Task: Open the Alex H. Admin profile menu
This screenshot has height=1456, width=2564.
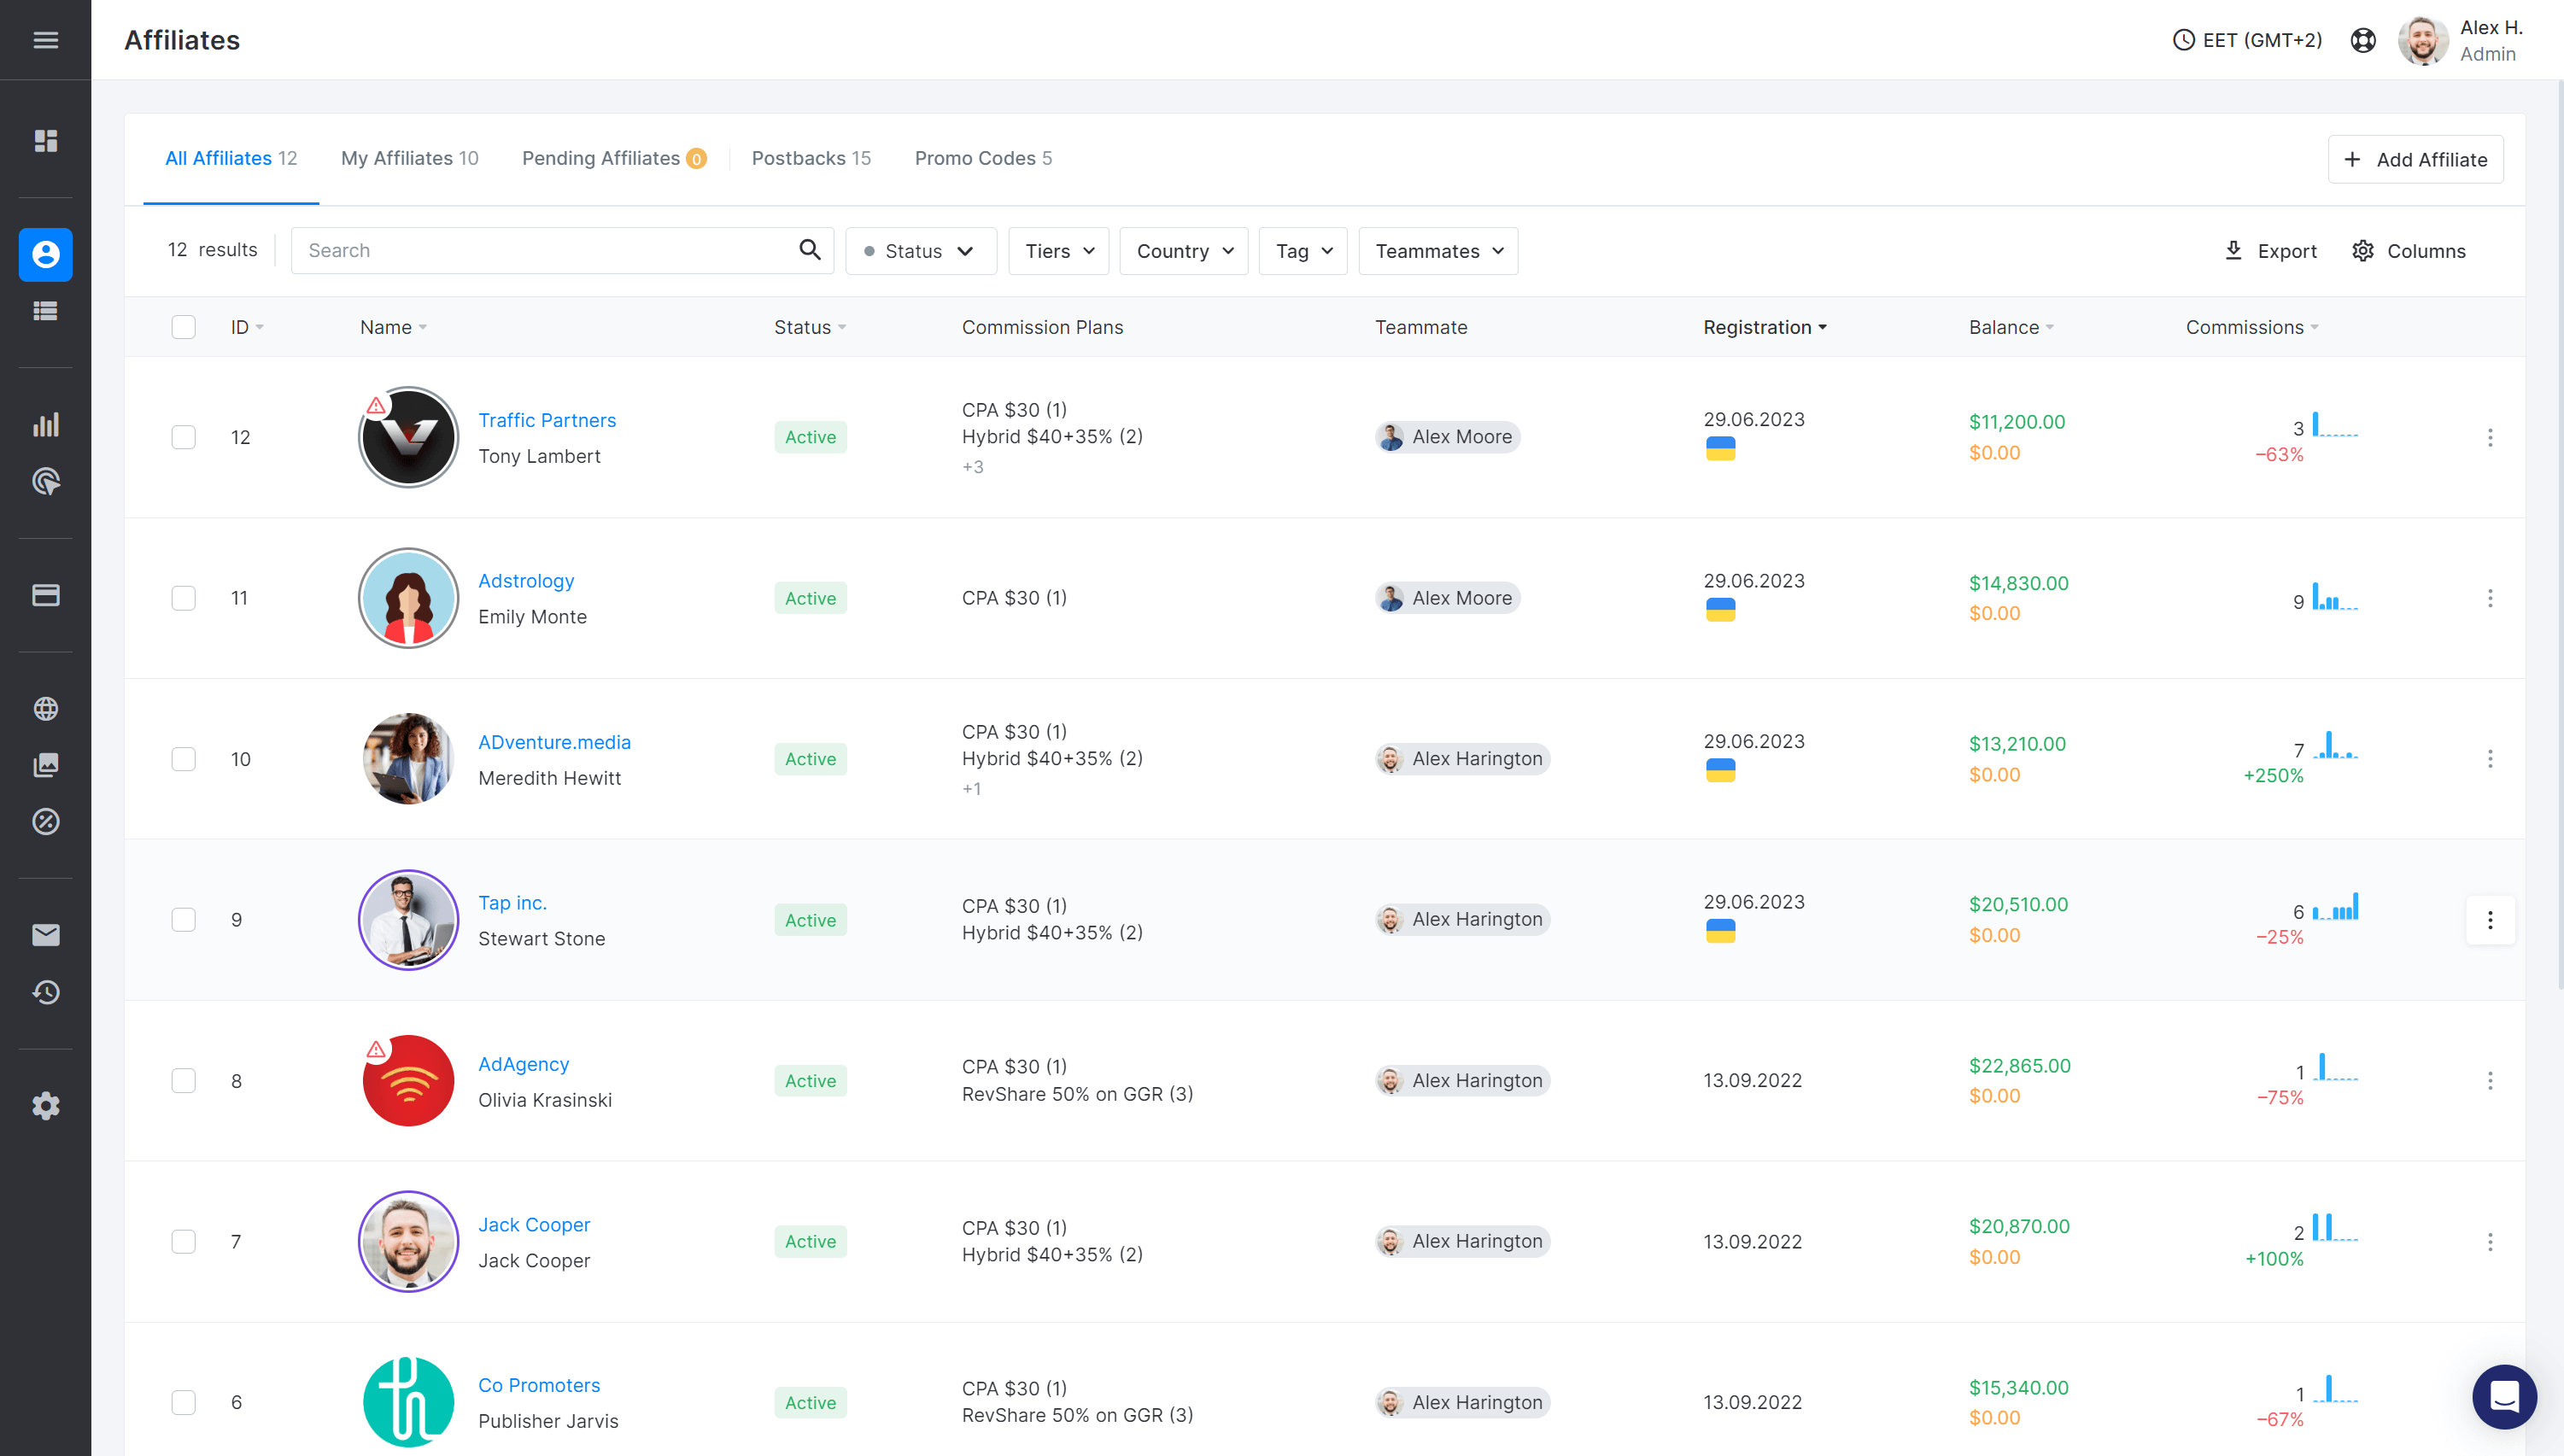Action: coord(2461,40)
